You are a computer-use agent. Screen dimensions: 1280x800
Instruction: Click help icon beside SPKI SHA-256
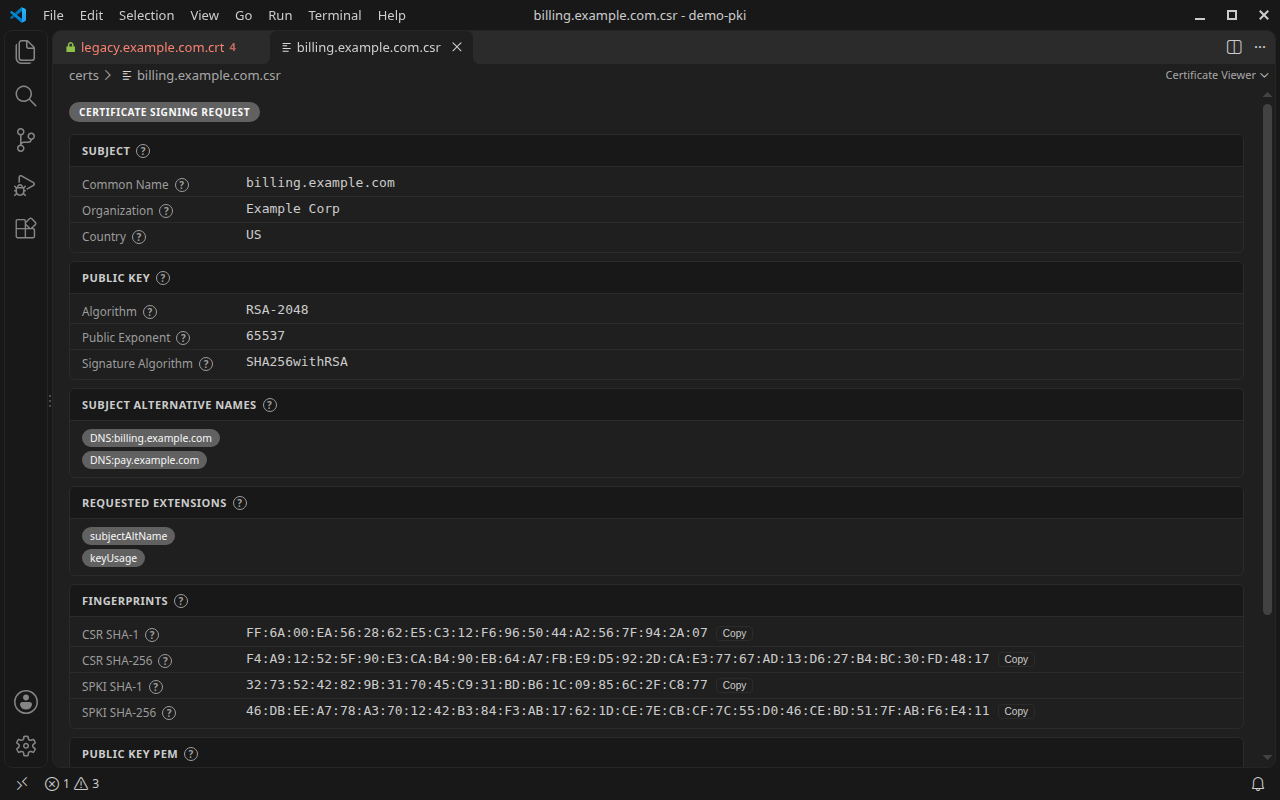pos(169,713)
